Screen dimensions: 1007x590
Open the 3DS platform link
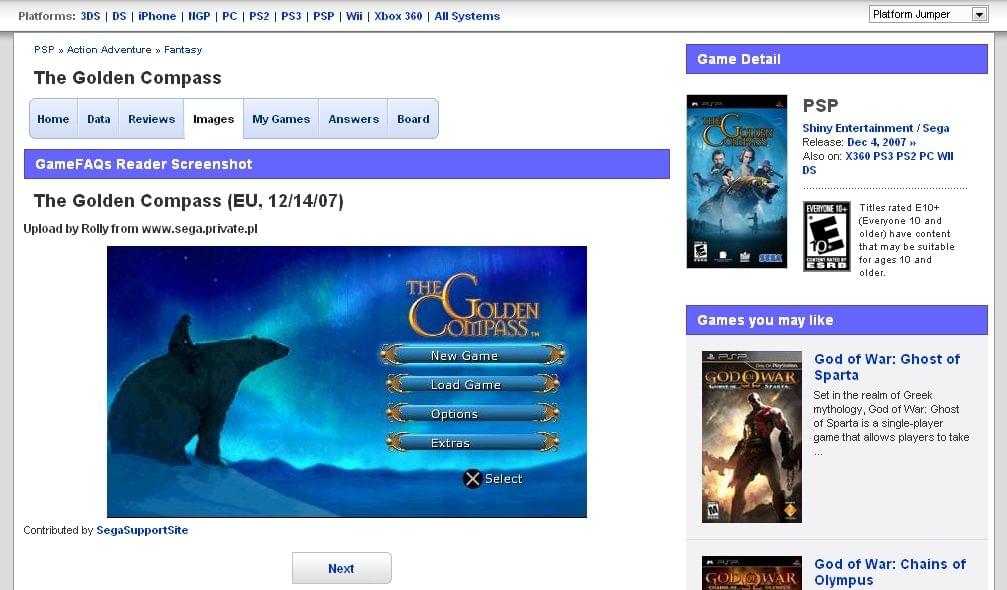pos(90,16)
